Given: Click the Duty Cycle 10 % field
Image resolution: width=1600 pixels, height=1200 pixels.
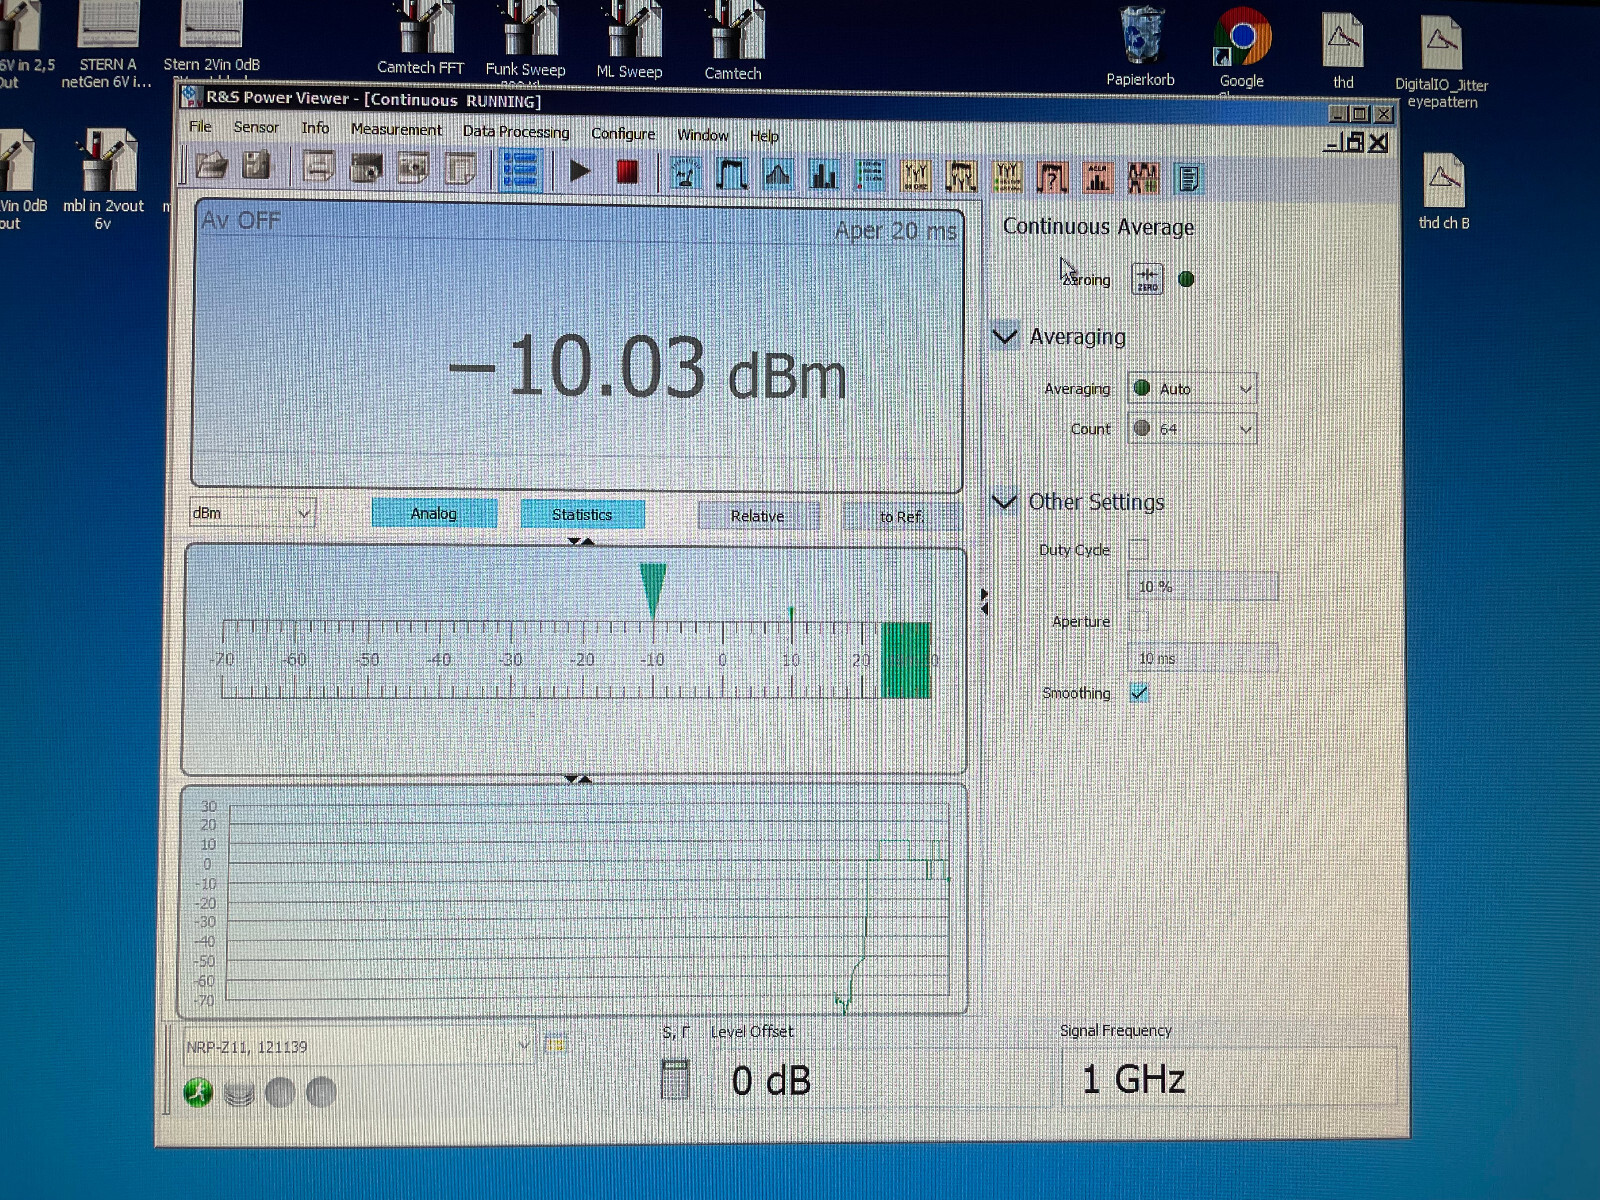Looking at the screenshot, I should pyautogui.click(x=1203, y=586).
